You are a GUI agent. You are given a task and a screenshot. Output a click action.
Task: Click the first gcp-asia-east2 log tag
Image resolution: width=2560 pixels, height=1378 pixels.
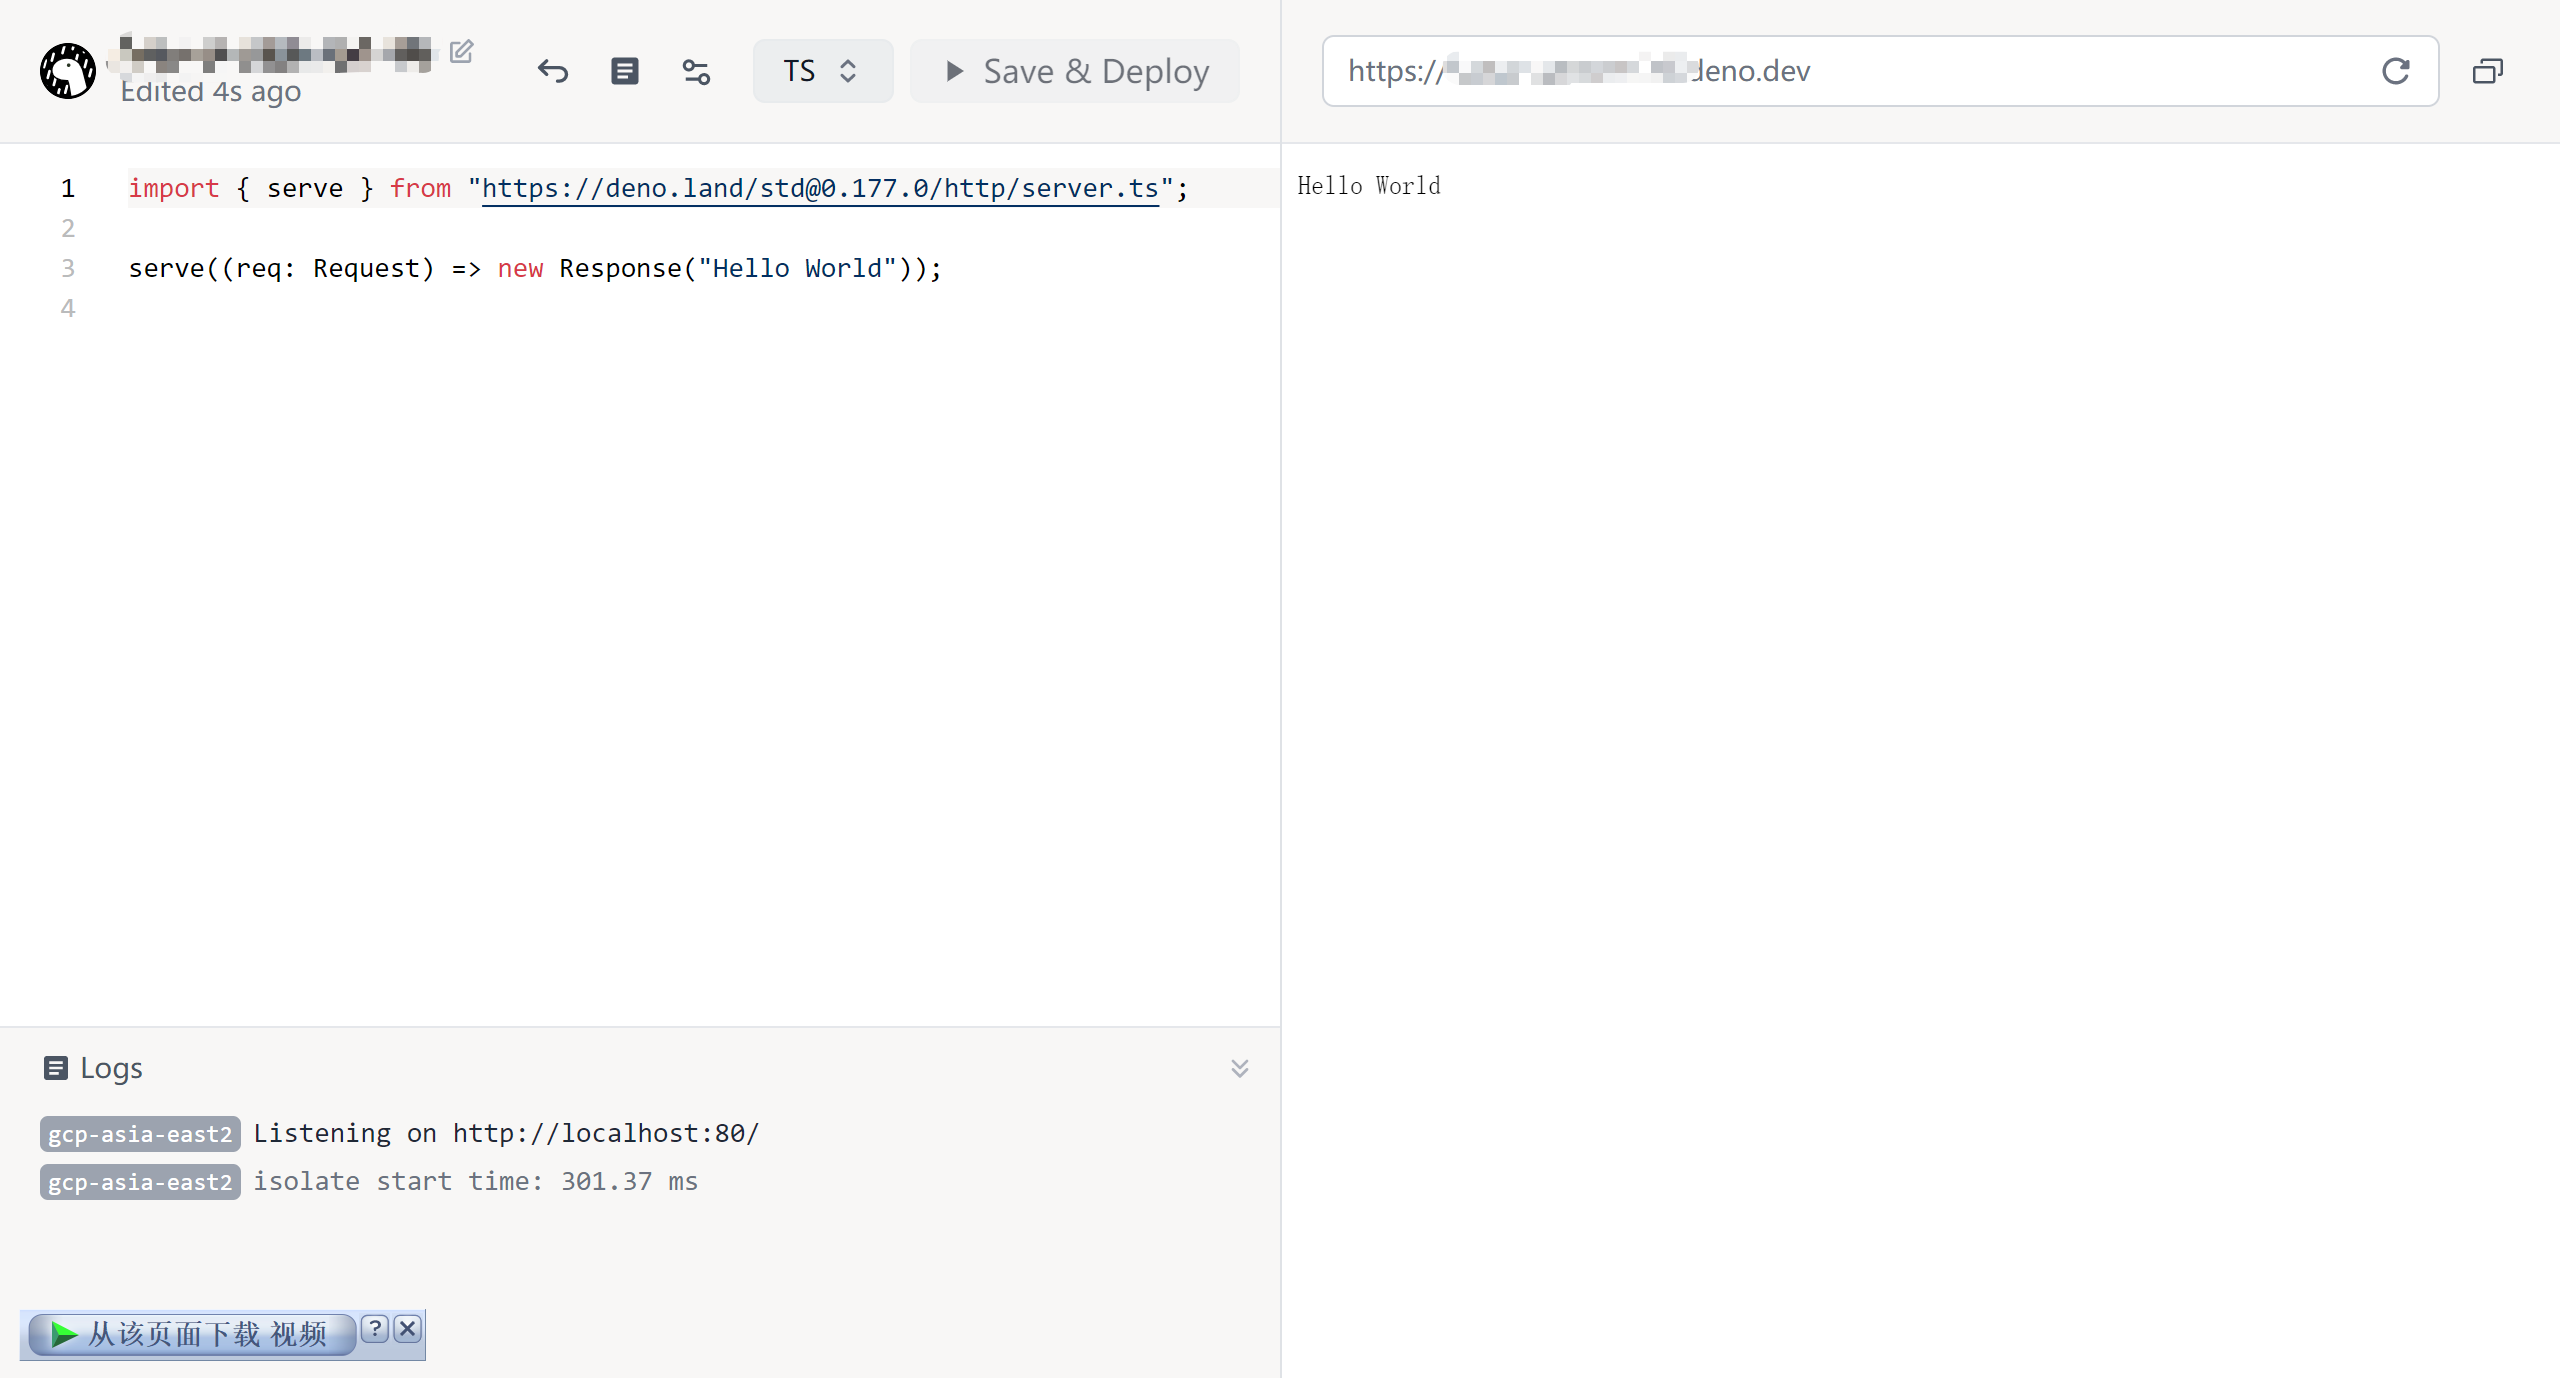(140, 1134)
